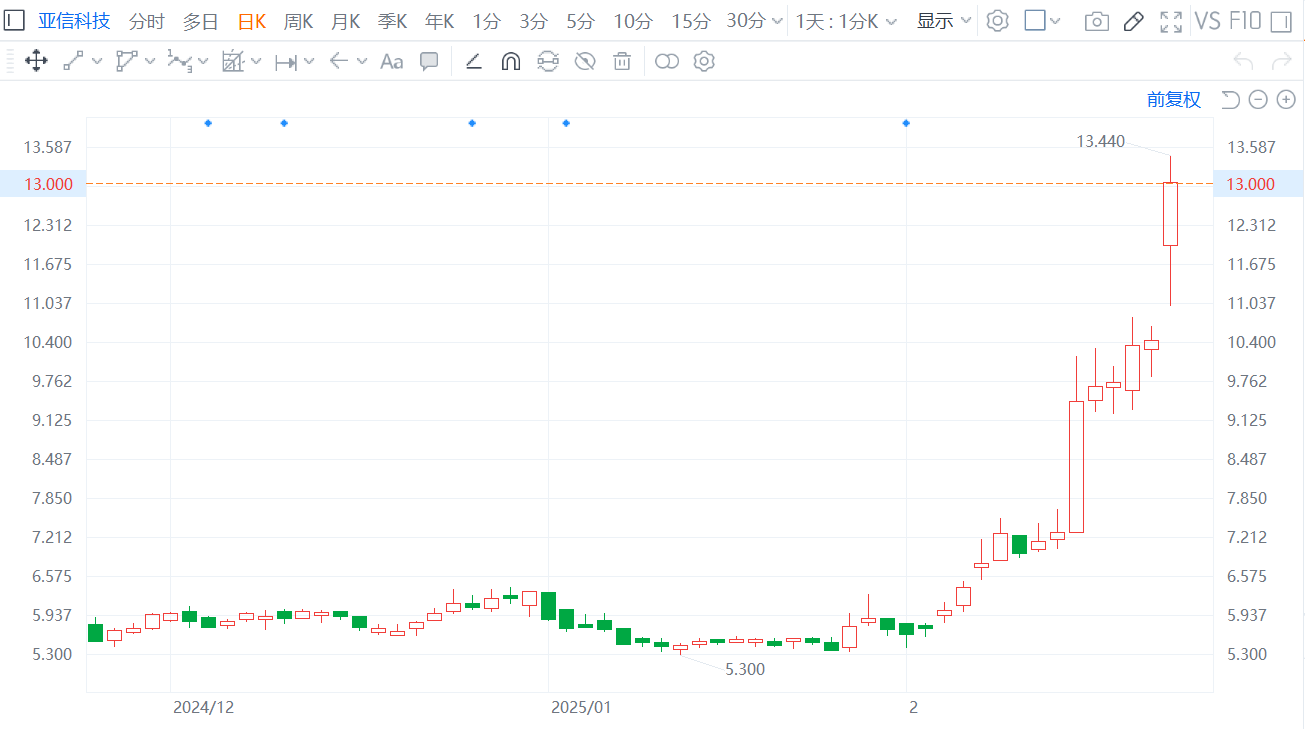Open drawing toolbar settings gear
The width and height of the screenshot is (1305, 729).
click(x=704, y=62)
